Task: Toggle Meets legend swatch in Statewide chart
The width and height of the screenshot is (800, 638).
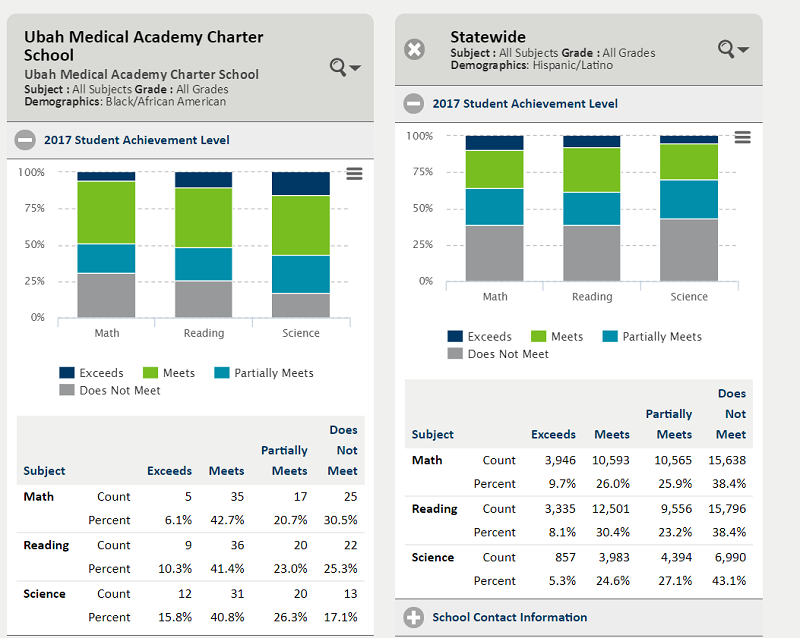Action: (x=539, y=336)
